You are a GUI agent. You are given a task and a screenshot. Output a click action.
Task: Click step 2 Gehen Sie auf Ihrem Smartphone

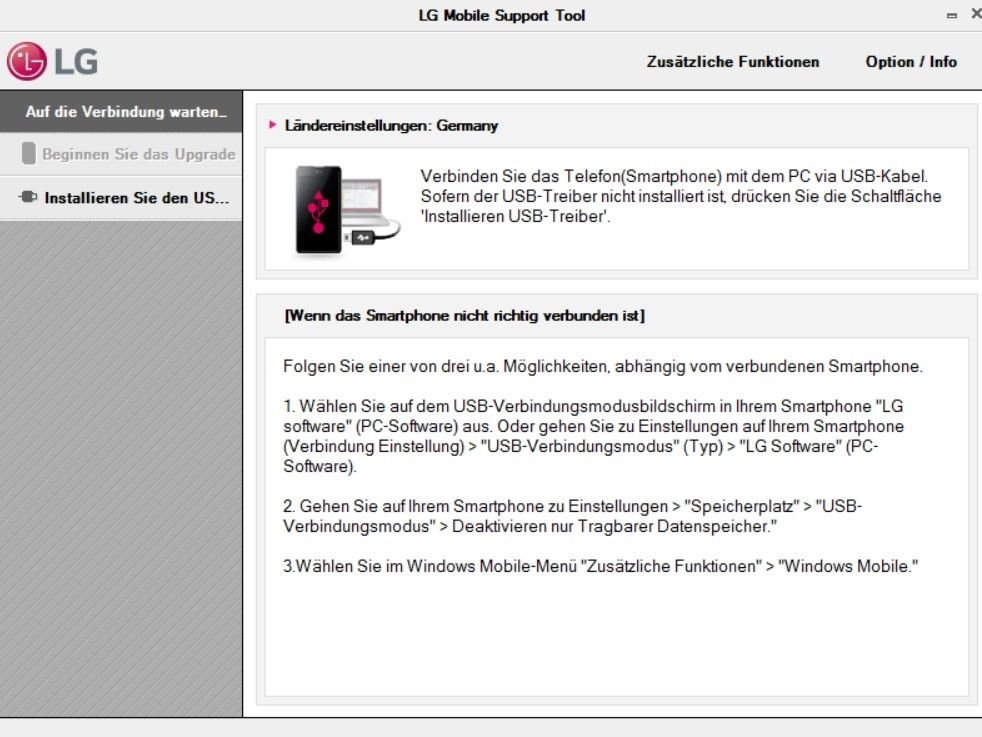[x=572, y=516]
